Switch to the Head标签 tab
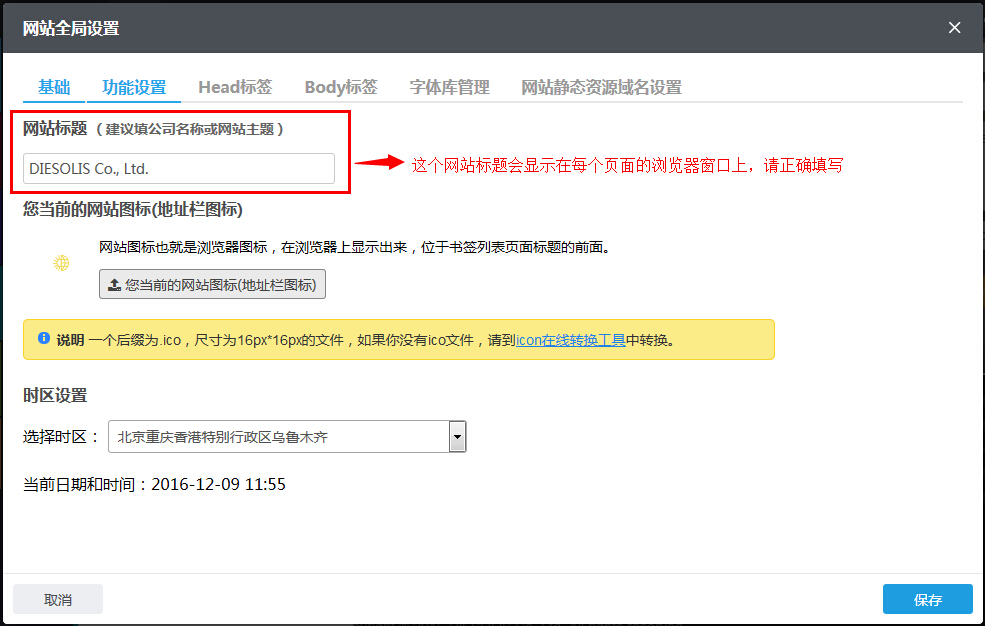 [235, 87]
